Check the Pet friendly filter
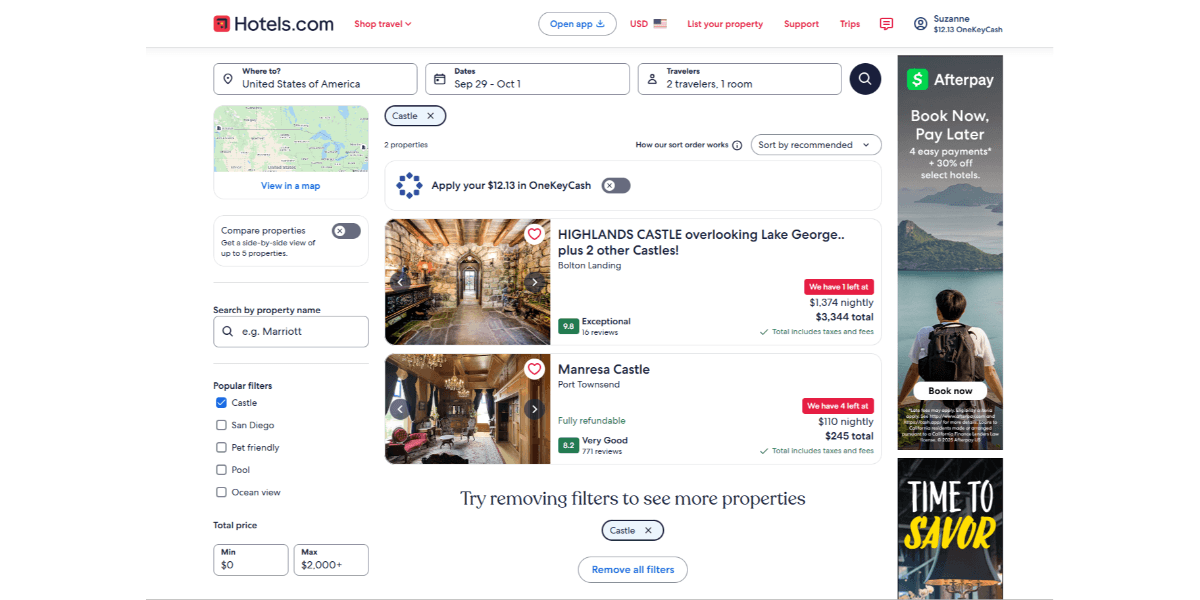The width and height of the screenshot is (1200, 600). coord(221,448)
